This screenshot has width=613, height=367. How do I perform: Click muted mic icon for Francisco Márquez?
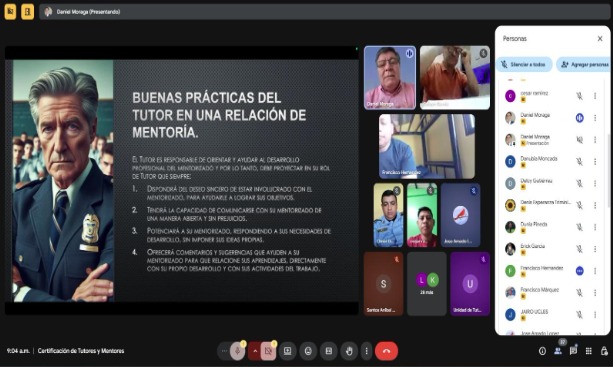[x=579, y=293]
